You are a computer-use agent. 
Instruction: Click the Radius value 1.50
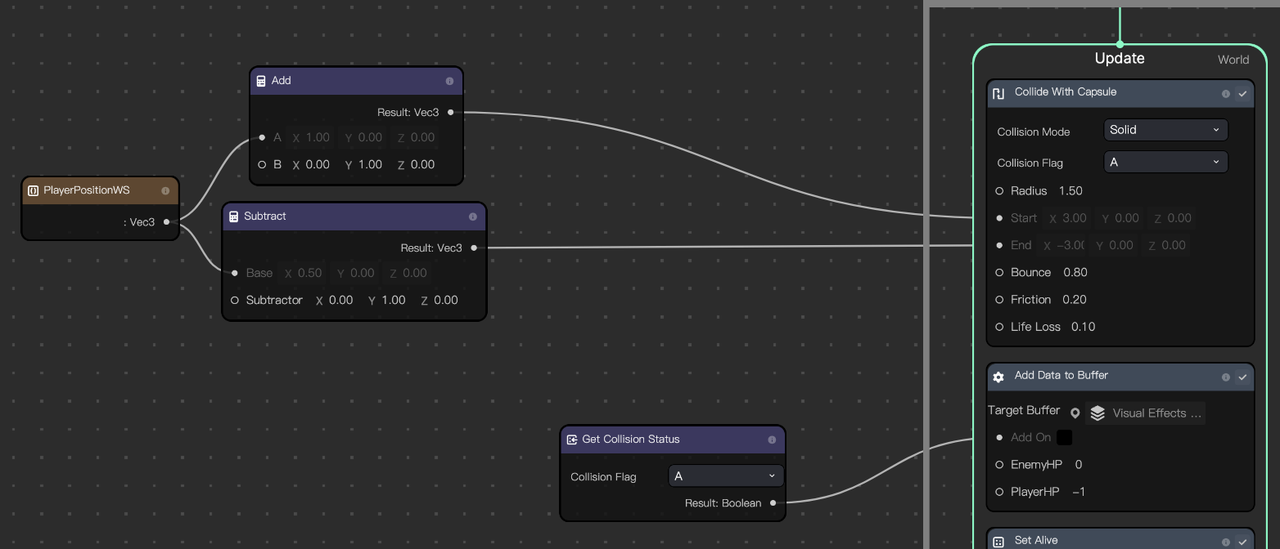(x=1070, y=191)
